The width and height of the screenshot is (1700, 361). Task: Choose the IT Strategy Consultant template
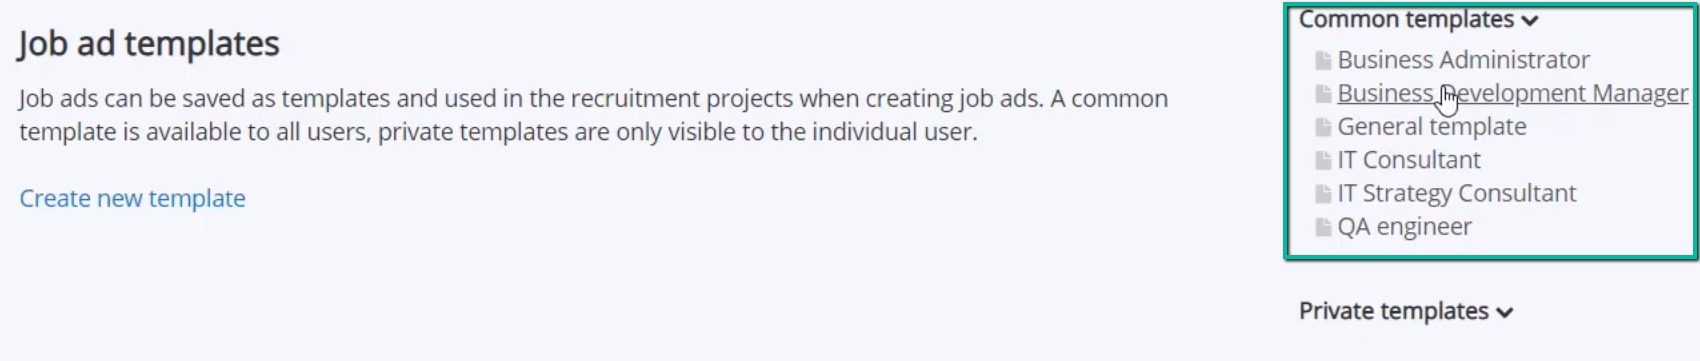1456,193
